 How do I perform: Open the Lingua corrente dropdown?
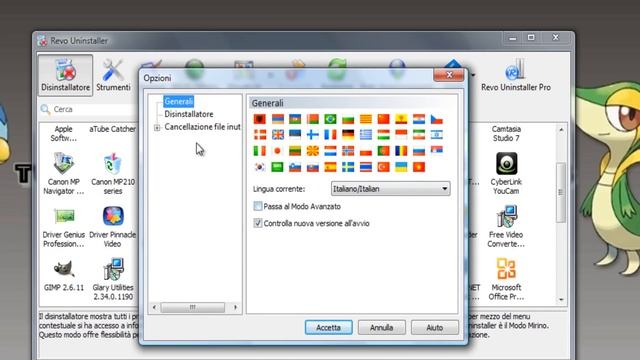coord(391,189)
